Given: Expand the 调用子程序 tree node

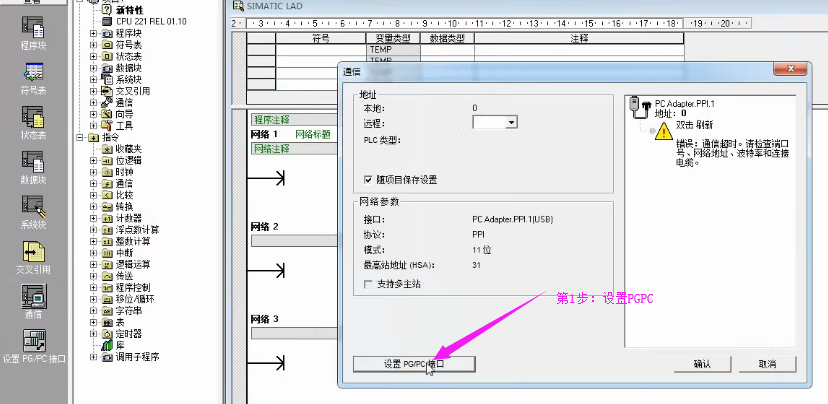Looking at the screenshot, I should click(93, 357).
